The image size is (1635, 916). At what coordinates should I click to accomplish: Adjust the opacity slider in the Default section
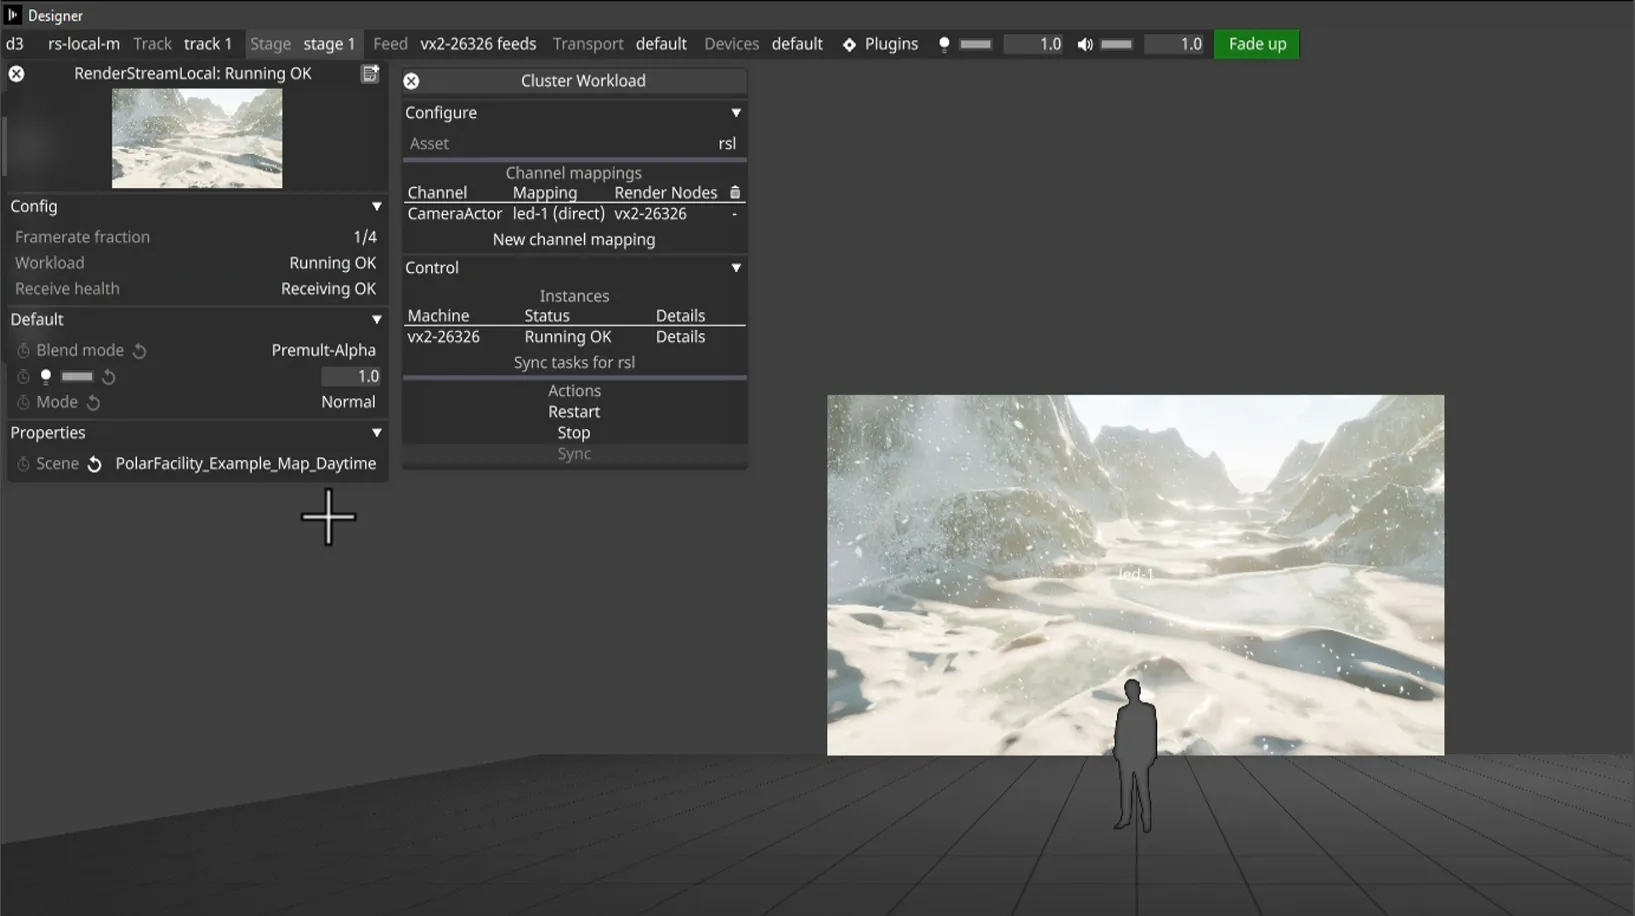point(76,376)
